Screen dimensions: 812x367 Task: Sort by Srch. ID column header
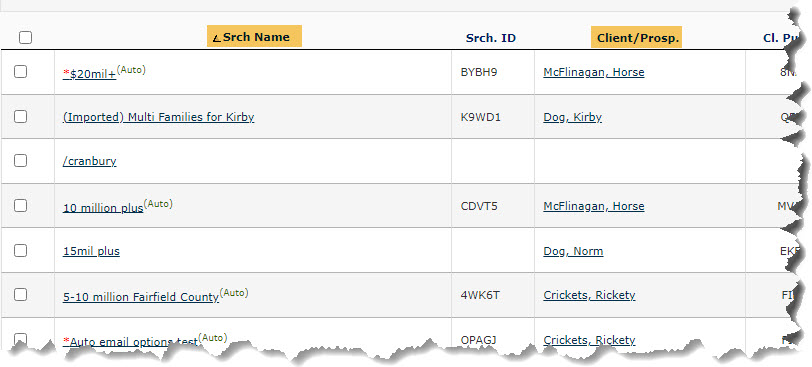coord(491,38)
